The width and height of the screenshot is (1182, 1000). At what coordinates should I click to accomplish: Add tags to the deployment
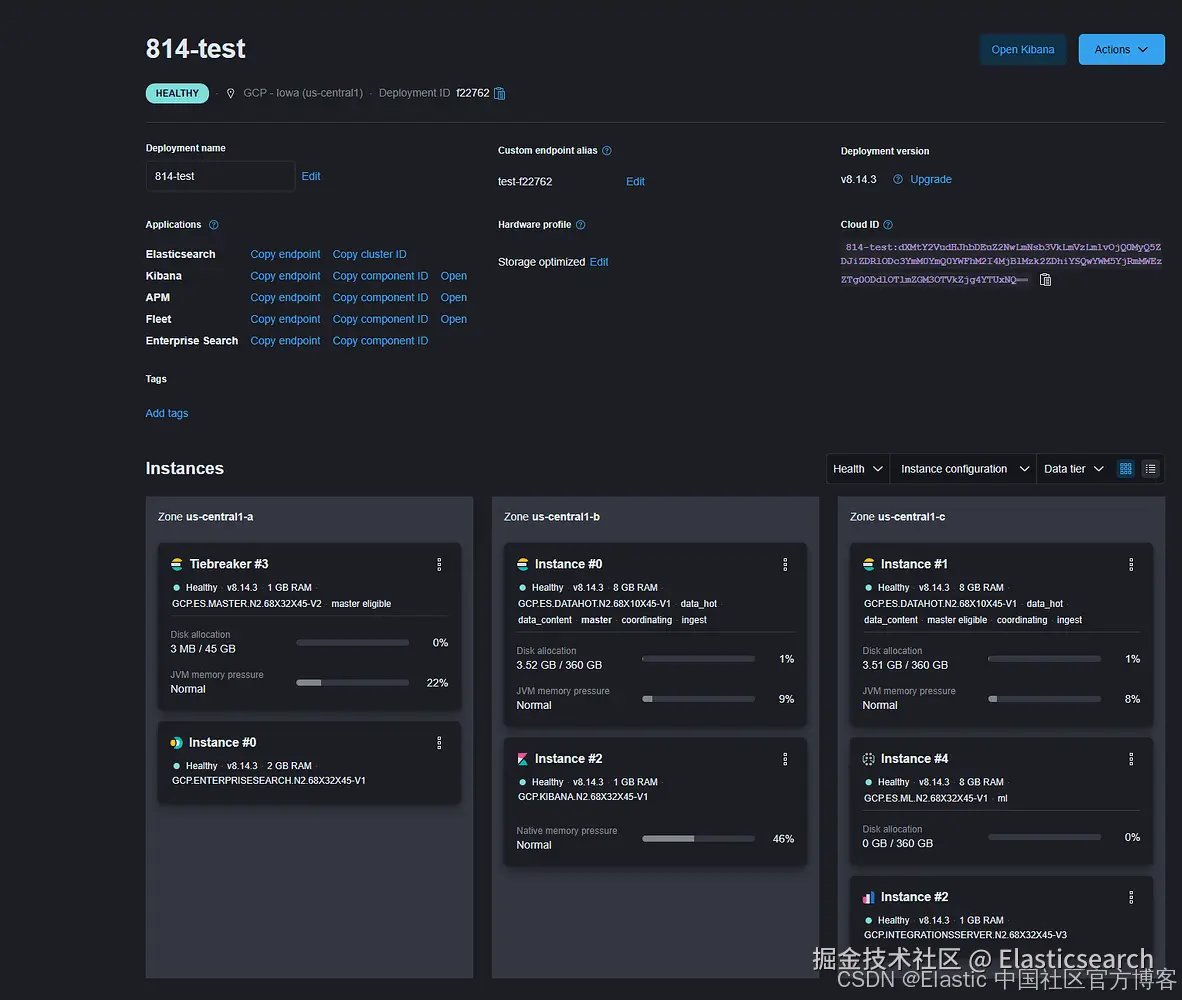[167, 413]
